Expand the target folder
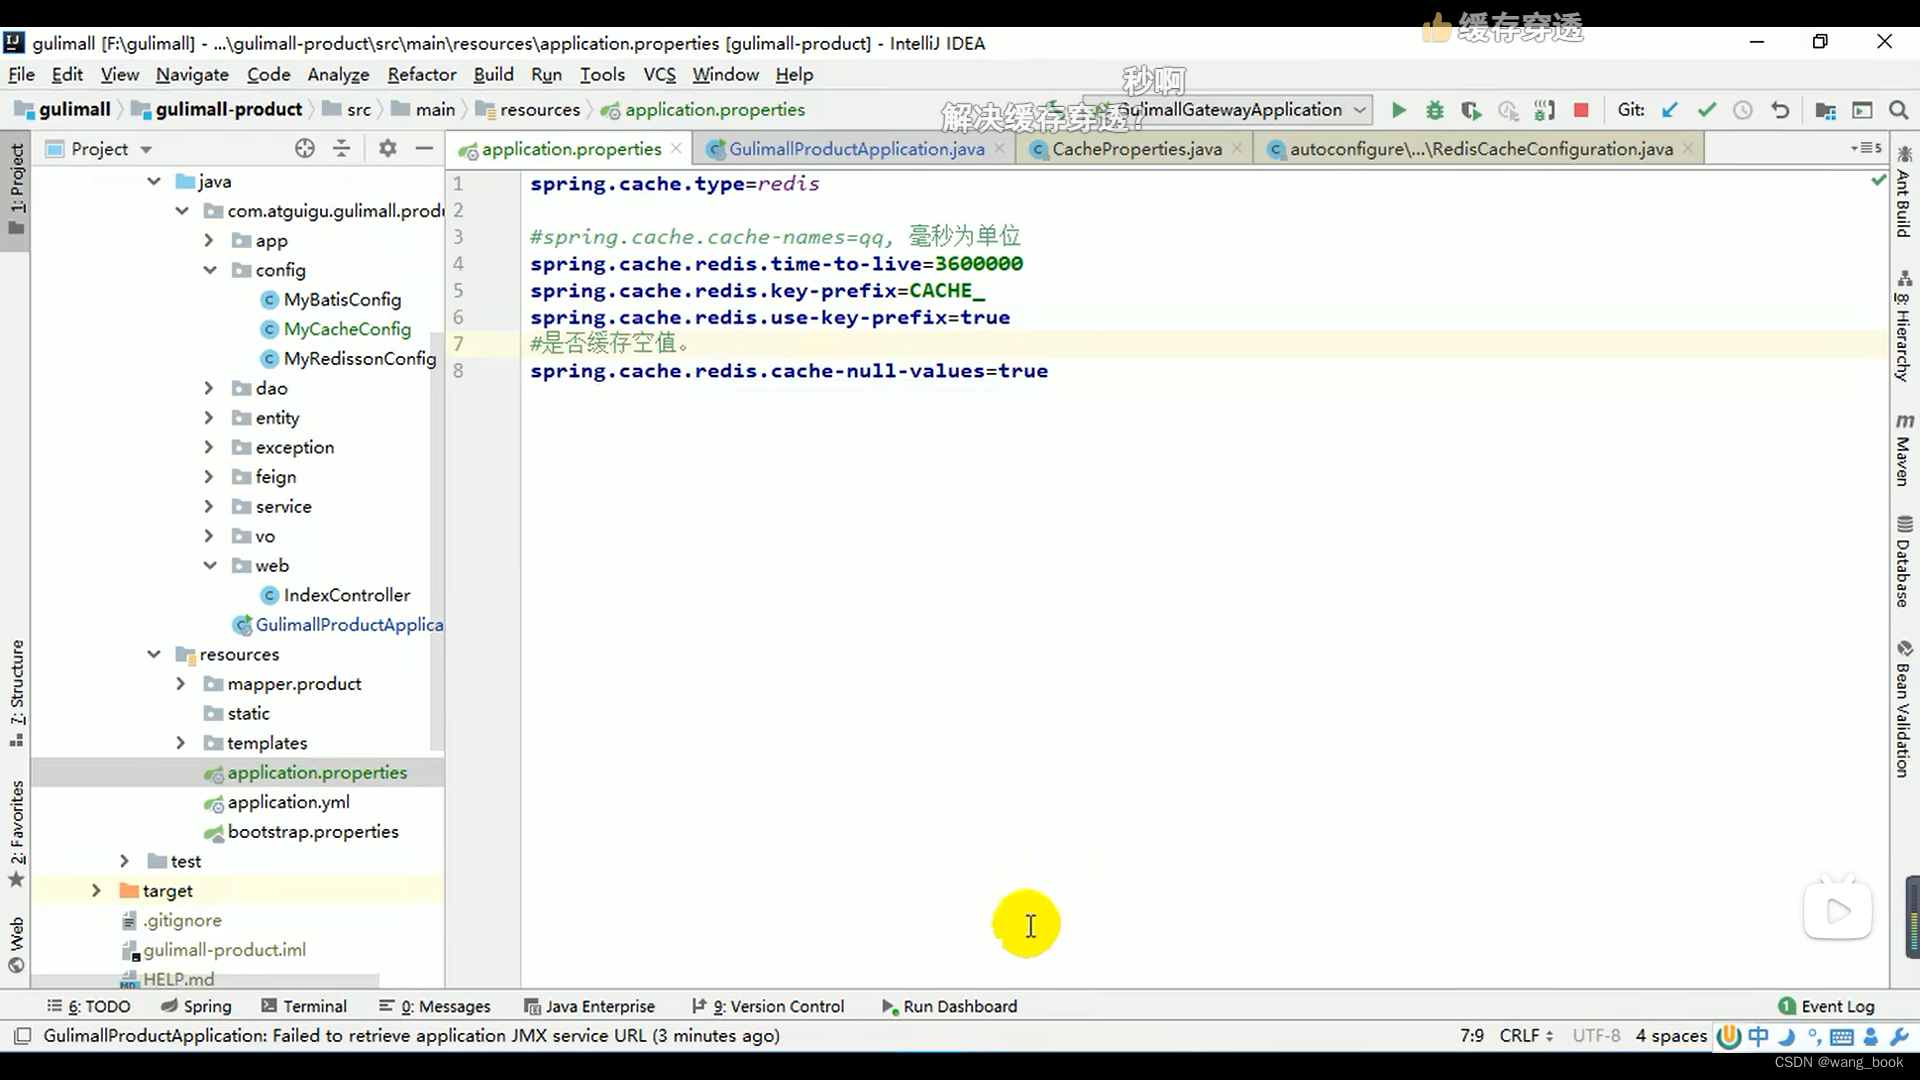1920x1080 pixels. tap(96, 890)
